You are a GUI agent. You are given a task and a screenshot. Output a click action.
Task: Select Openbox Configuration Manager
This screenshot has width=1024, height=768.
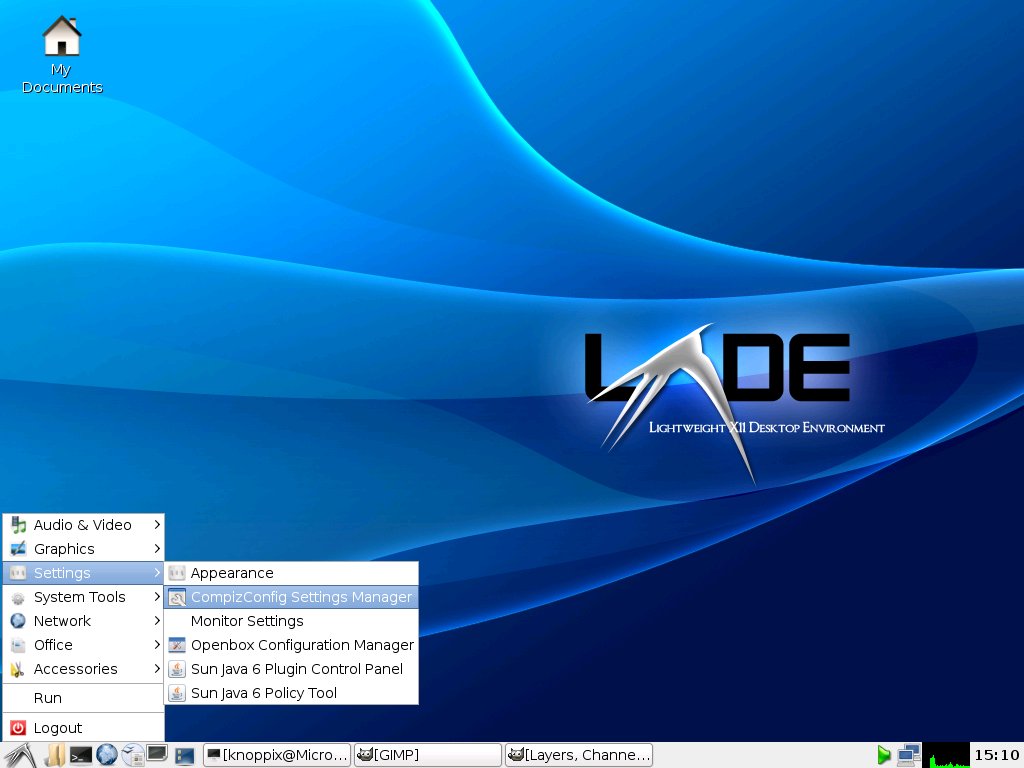301,645
